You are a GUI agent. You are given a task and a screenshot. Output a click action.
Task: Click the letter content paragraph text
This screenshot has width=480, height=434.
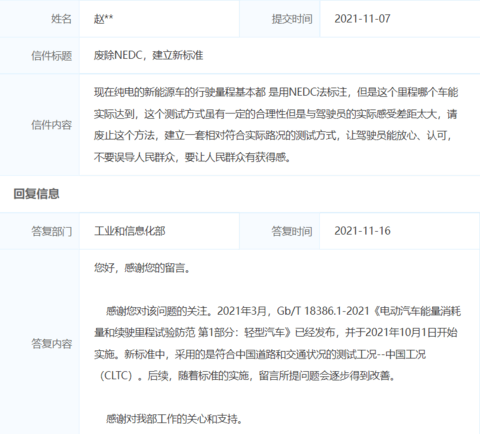[276, 124]
